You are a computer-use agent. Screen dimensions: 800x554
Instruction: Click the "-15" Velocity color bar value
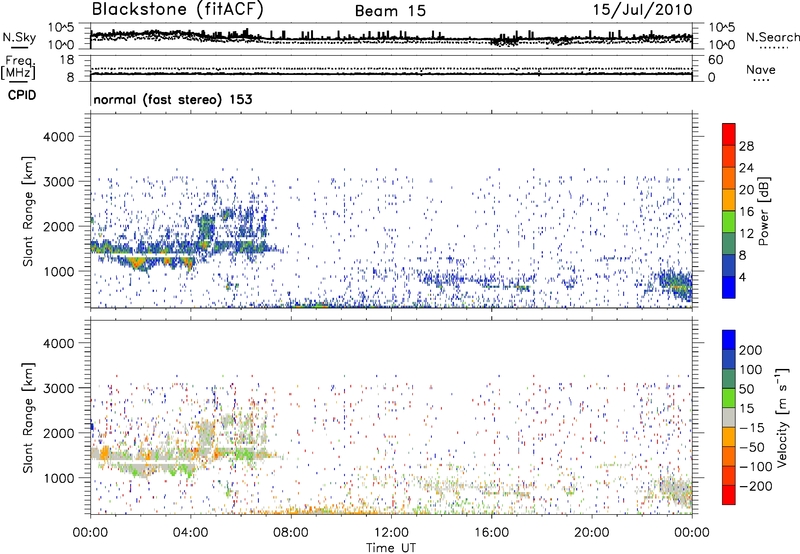(x=752, y=428)
